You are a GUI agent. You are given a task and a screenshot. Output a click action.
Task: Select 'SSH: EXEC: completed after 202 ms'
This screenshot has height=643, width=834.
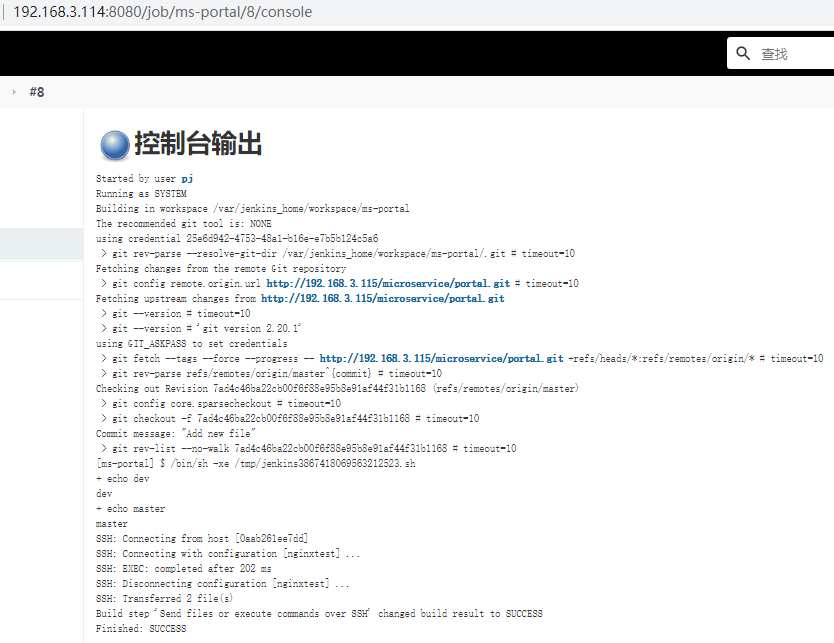184,569
